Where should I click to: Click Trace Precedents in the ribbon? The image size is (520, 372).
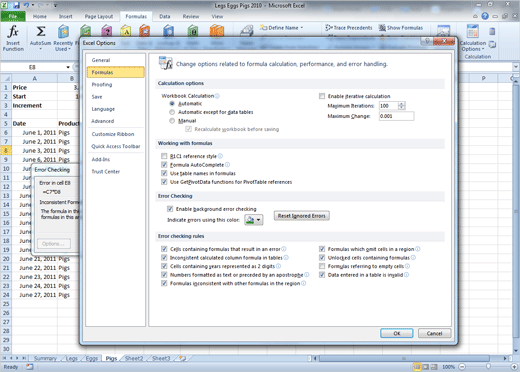(x=349, y=28)
